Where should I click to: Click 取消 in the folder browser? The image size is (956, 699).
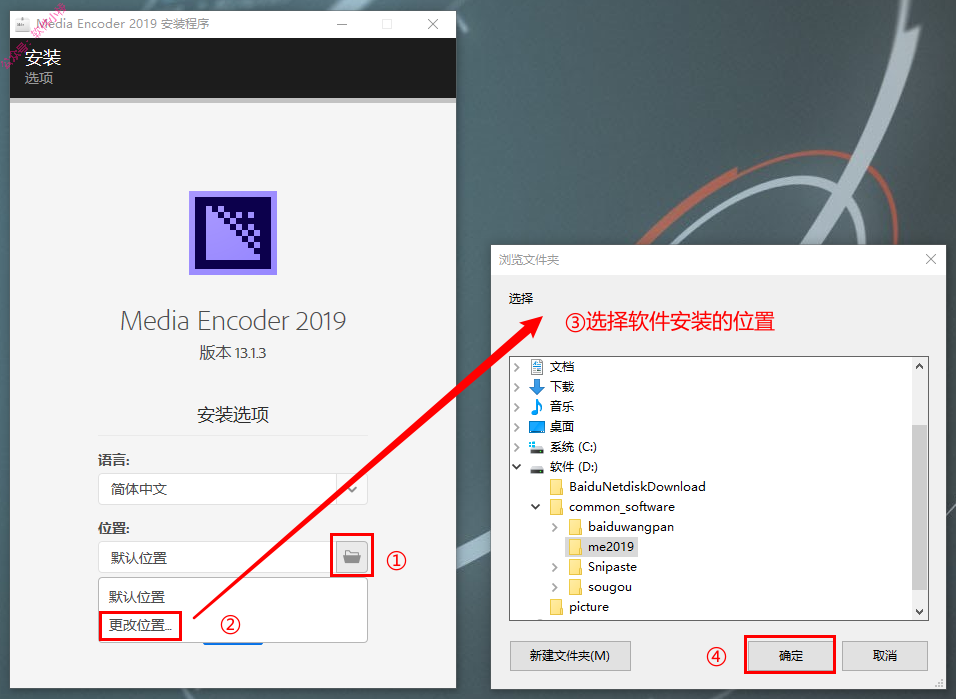[885, 656]
